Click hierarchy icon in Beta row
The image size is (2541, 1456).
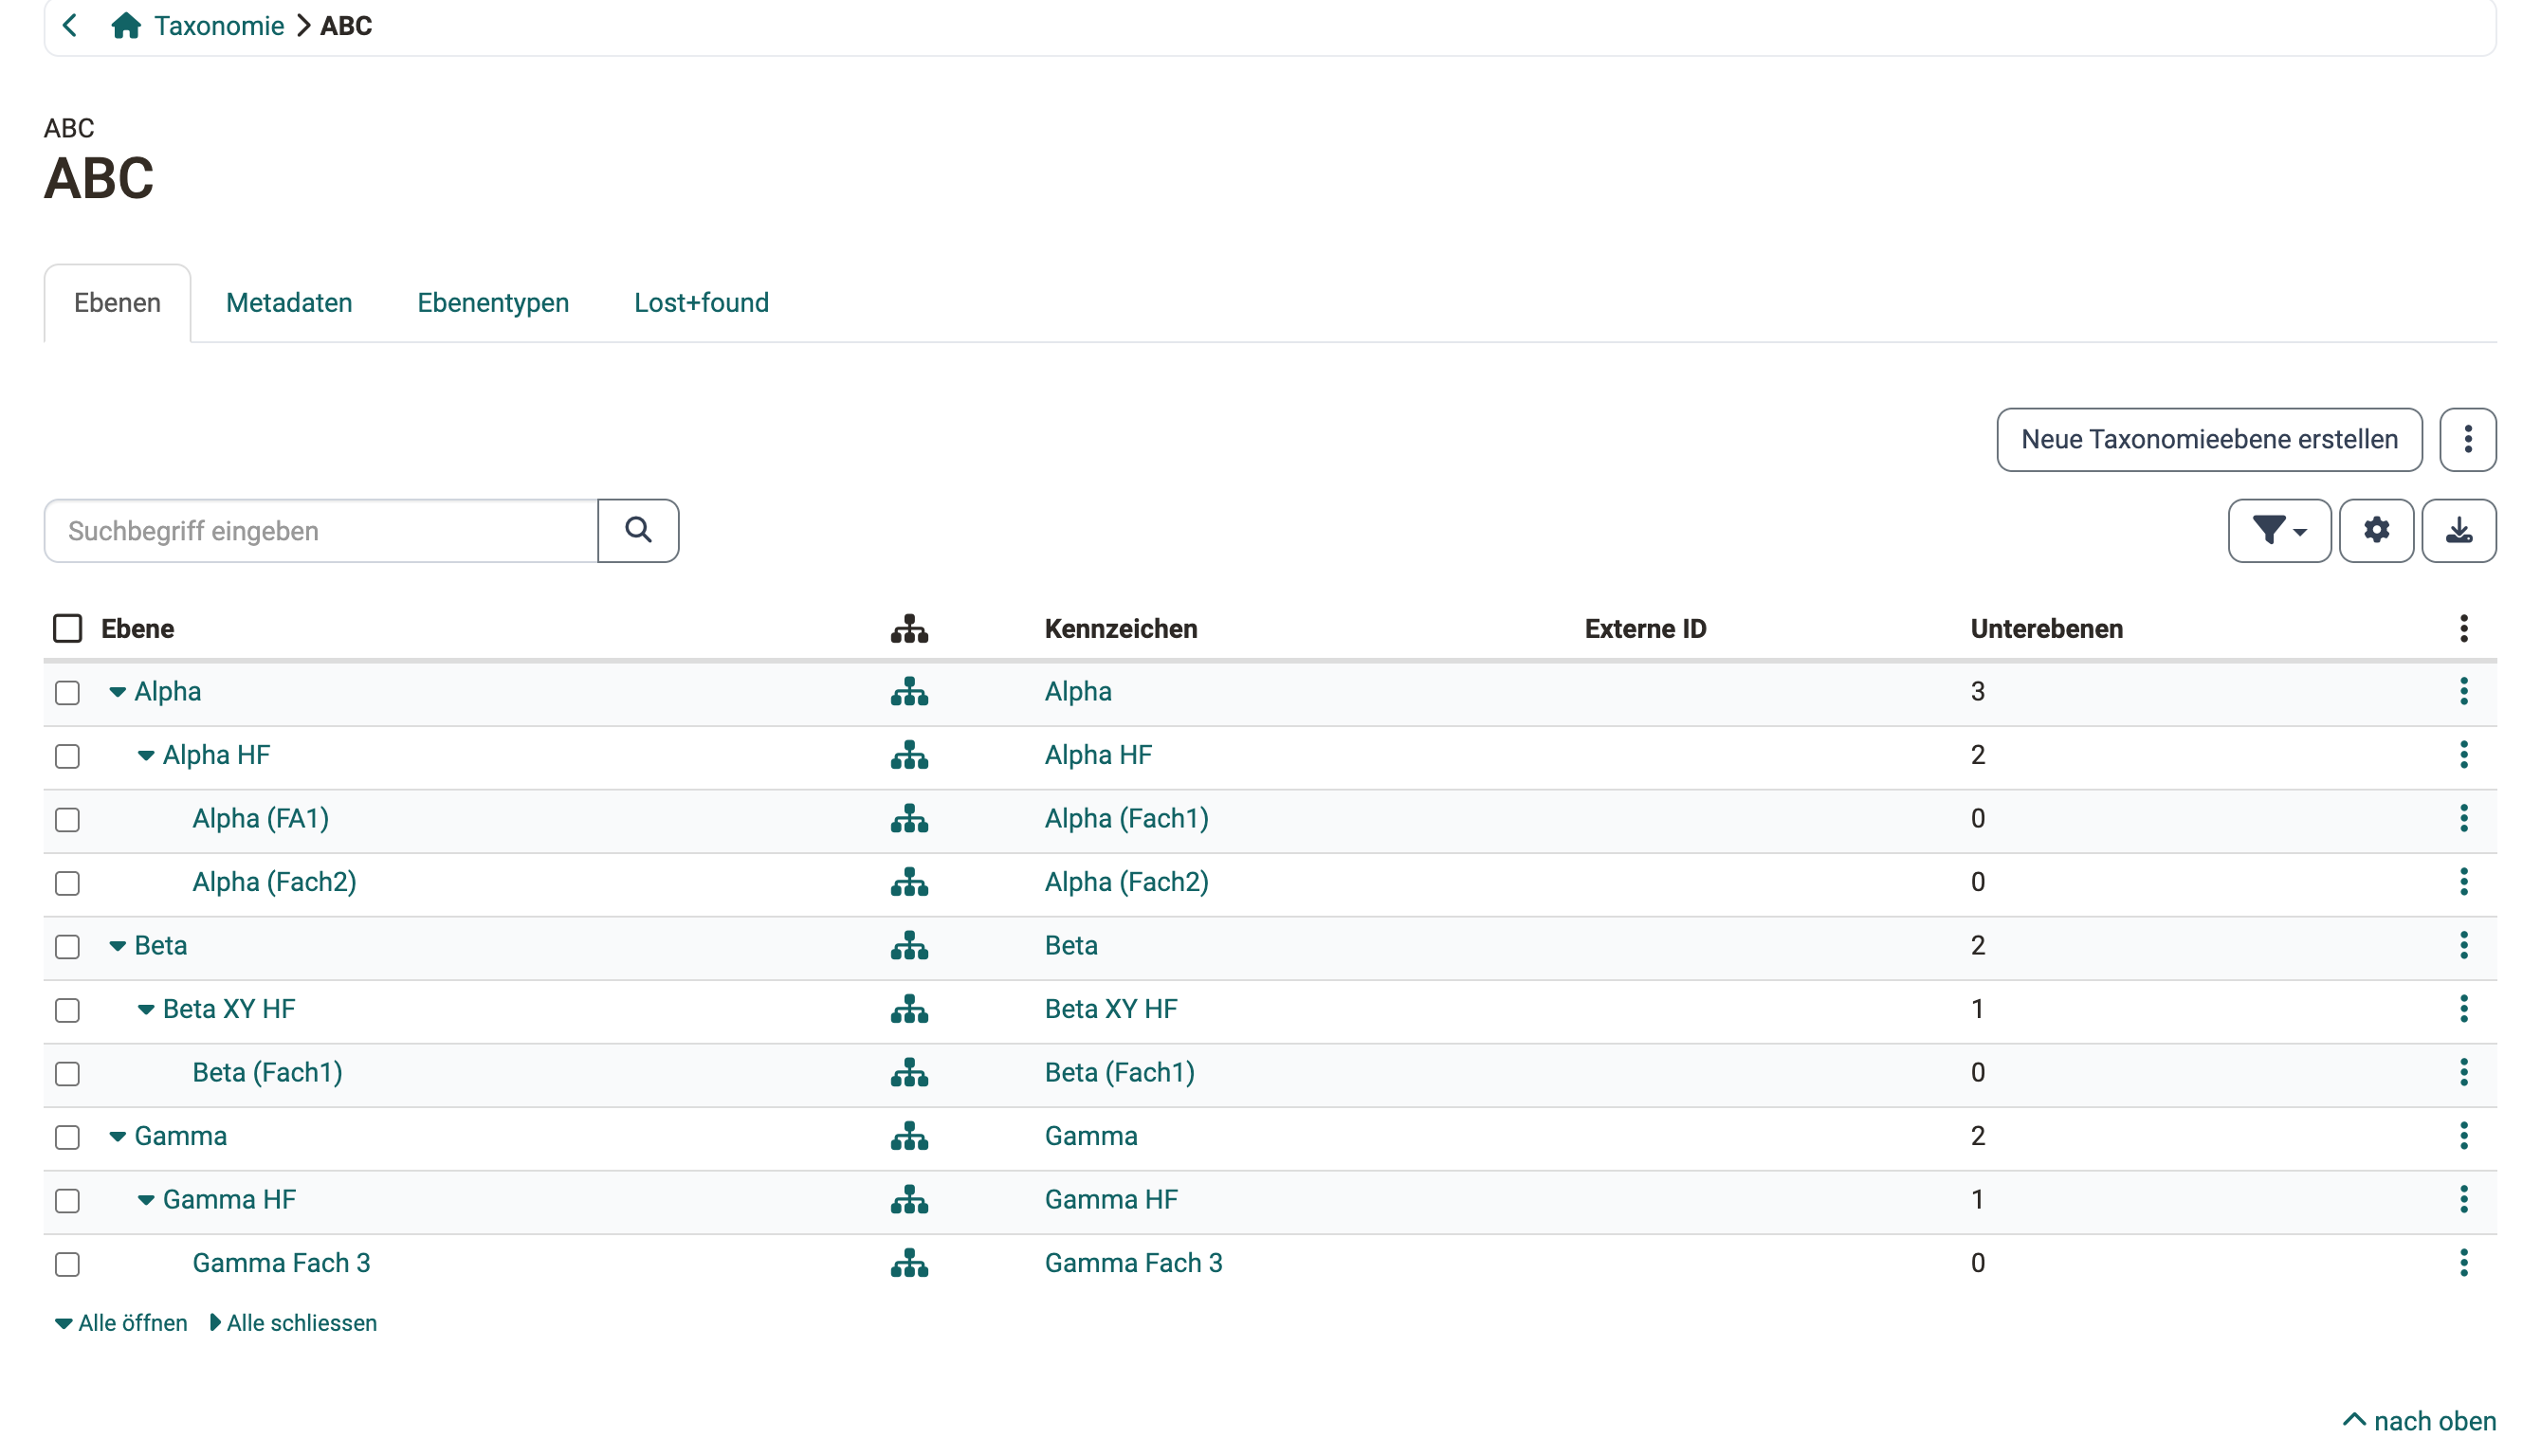[909, 946]
